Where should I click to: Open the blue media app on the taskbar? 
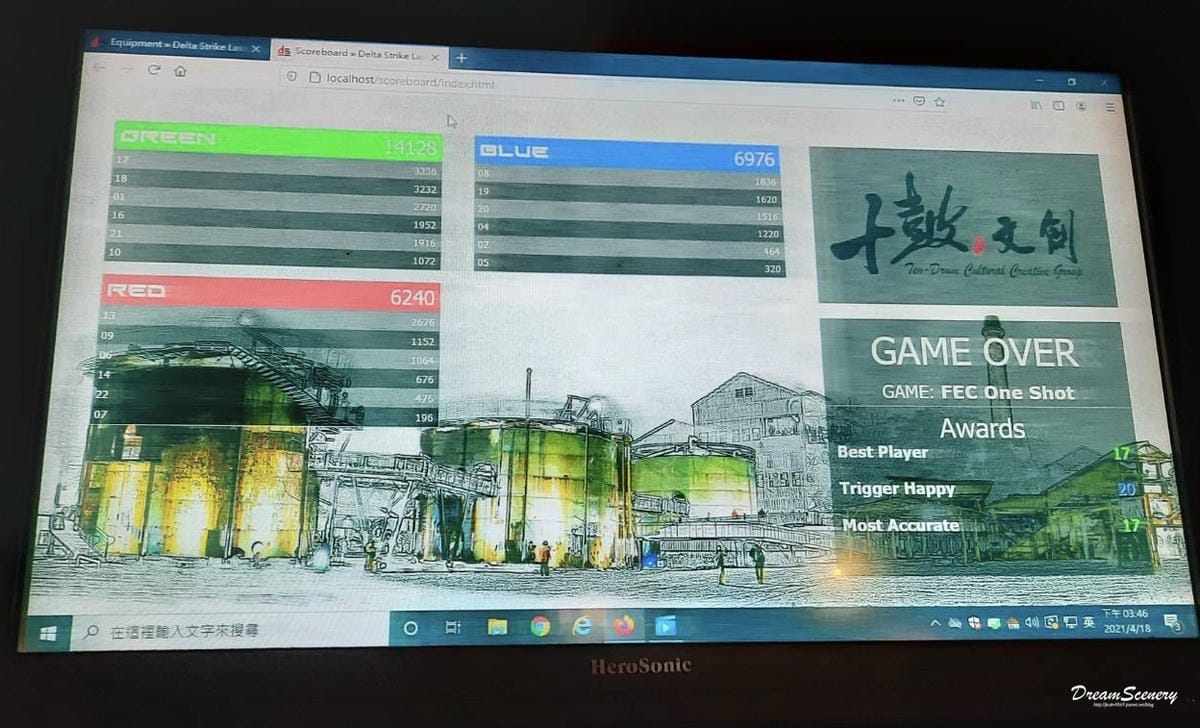[665, 626]
